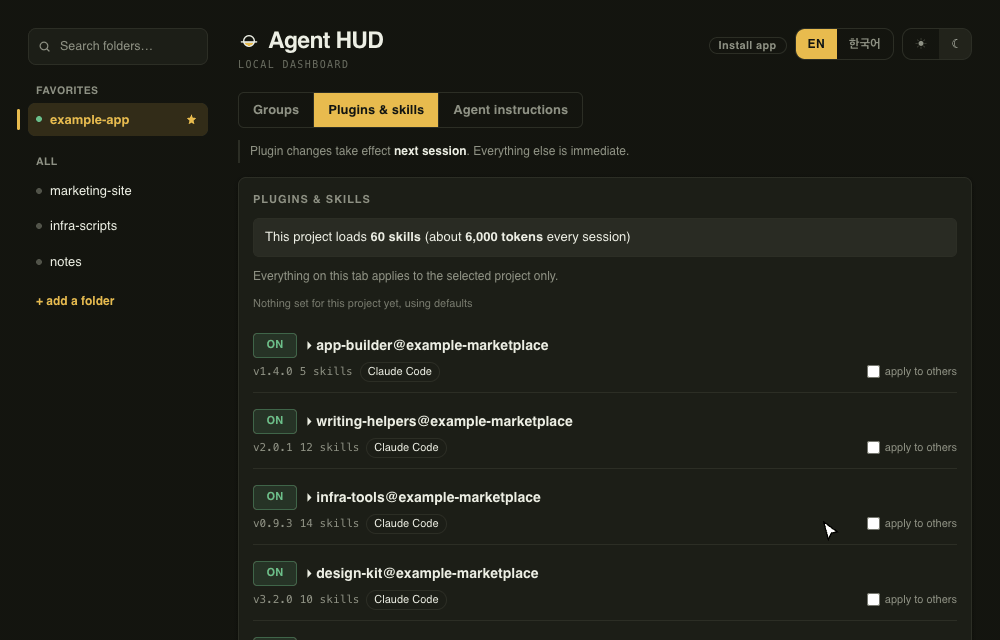Image resolution: width=1000 pixels, height=640 pixels.
Task: Check apply to others for infra-tools
Action: point(873,523)
